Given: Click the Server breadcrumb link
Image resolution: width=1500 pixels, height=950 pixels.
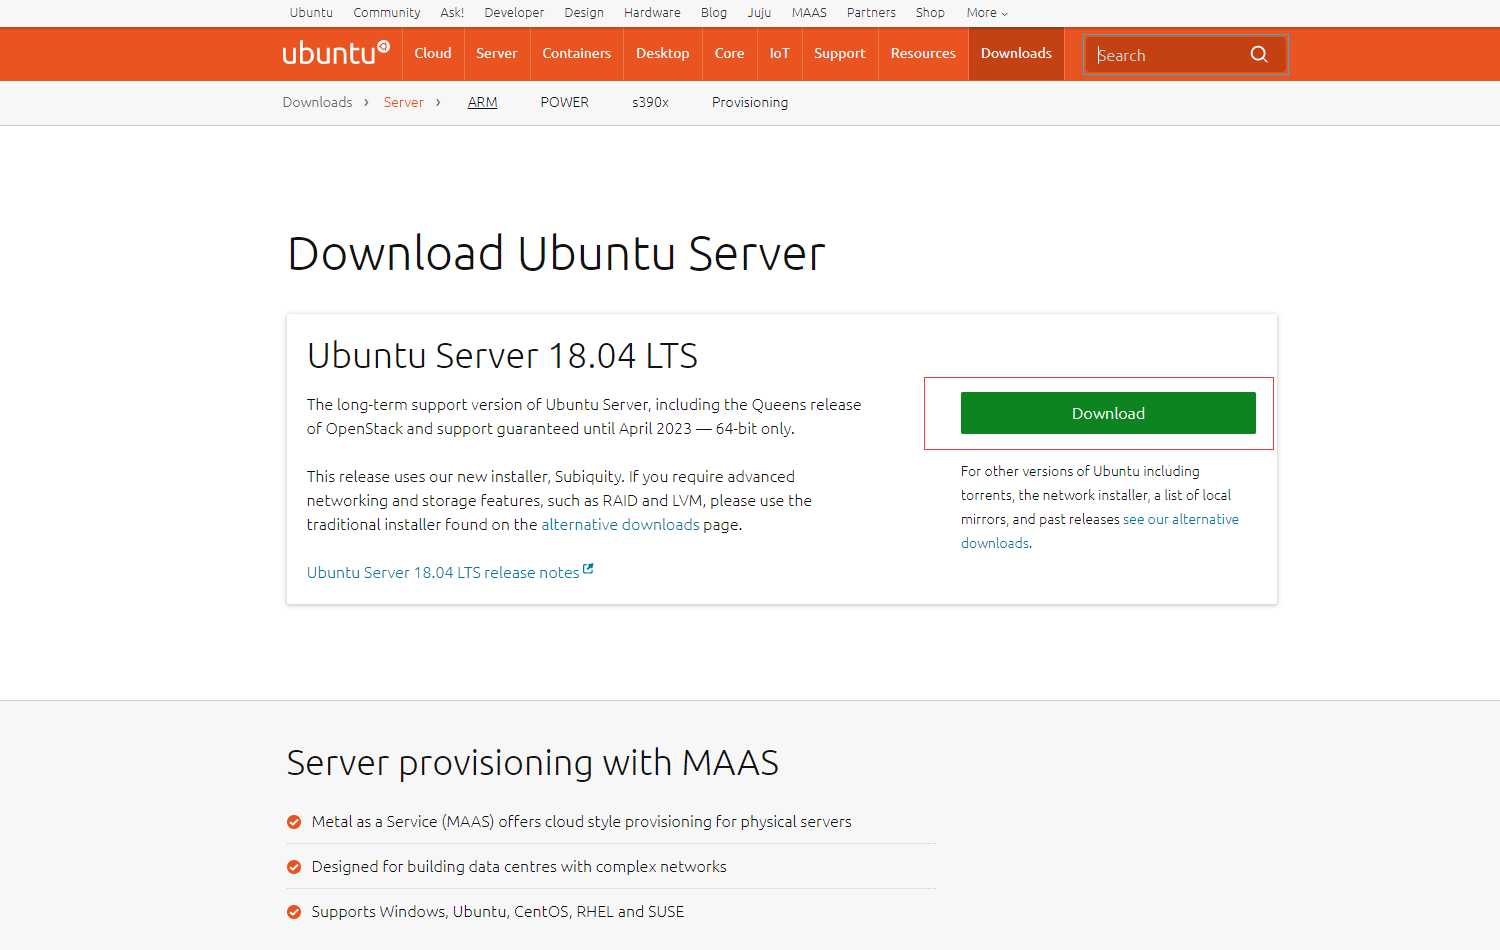Looking at the screenshot, I should tap(403, 102).
